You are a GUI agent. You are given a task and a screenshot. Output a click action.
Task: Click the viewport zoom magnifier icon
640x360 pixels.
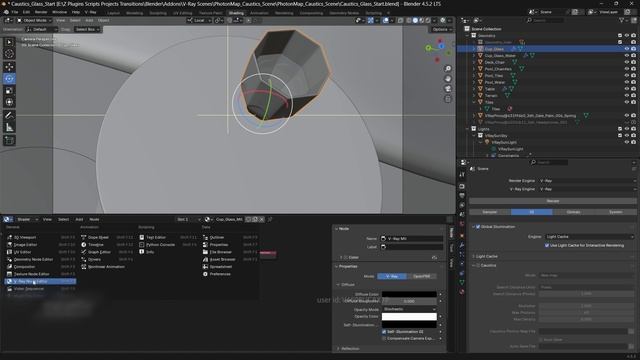tap(448, 69)
